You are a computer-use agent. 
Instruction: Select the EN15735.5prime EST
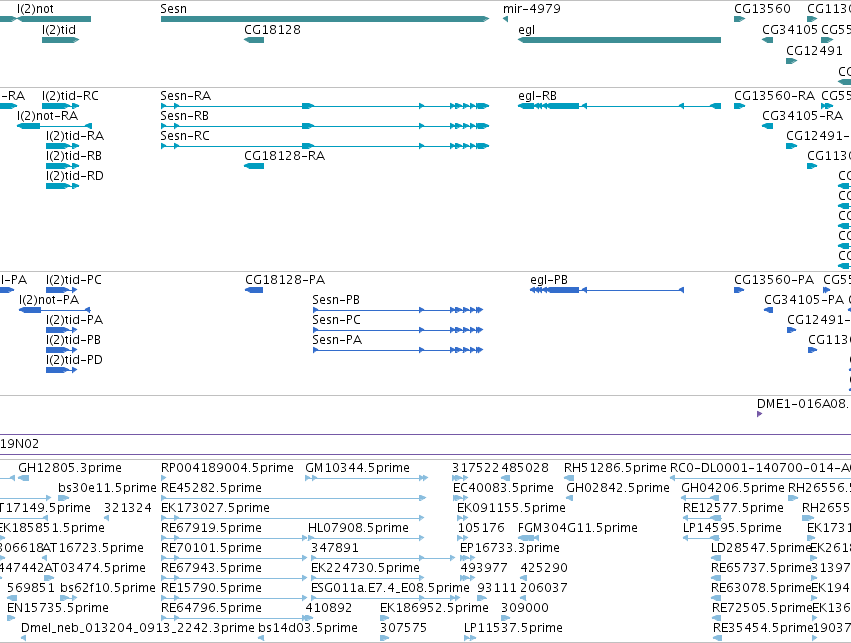11,619
